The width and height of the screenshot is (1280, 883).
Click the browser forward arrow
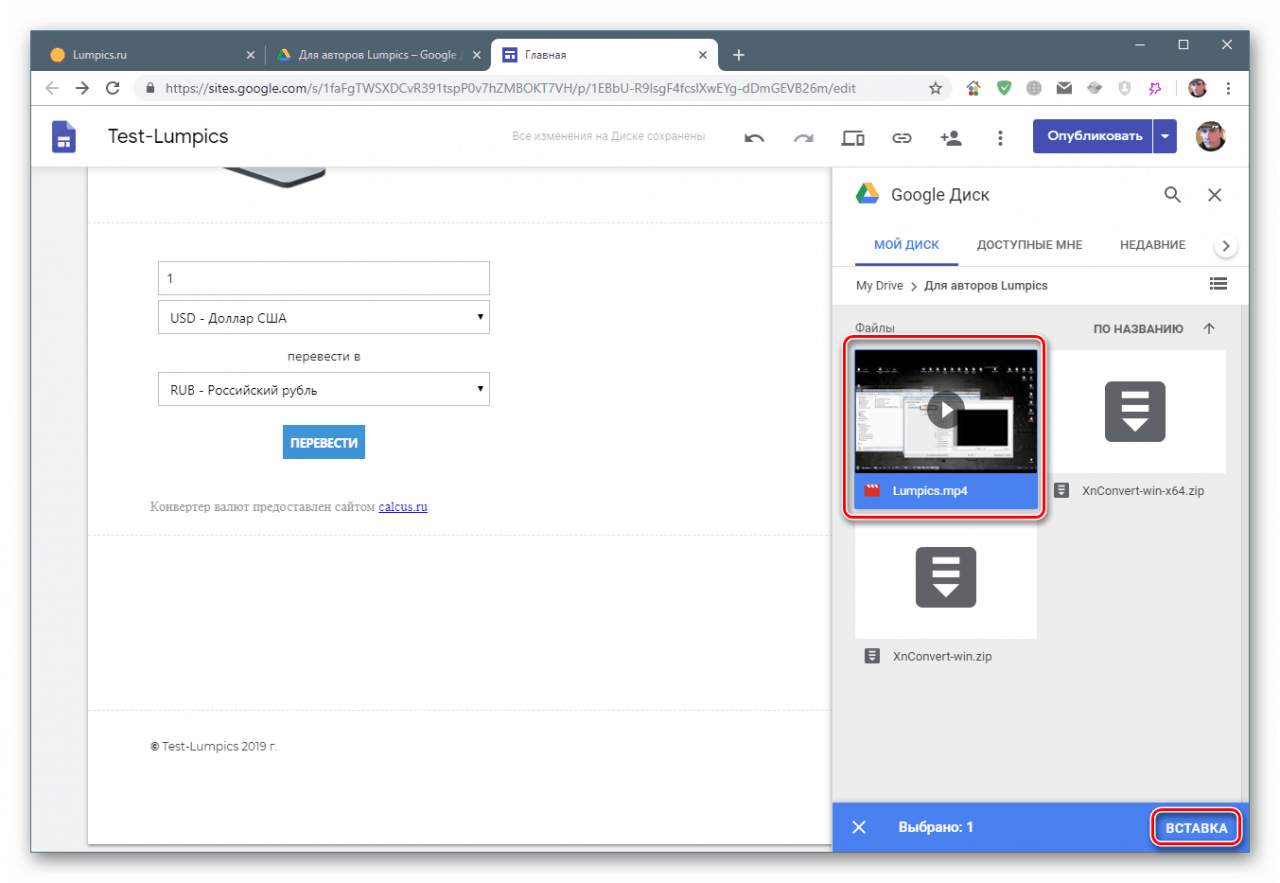(x=82, y=88)
